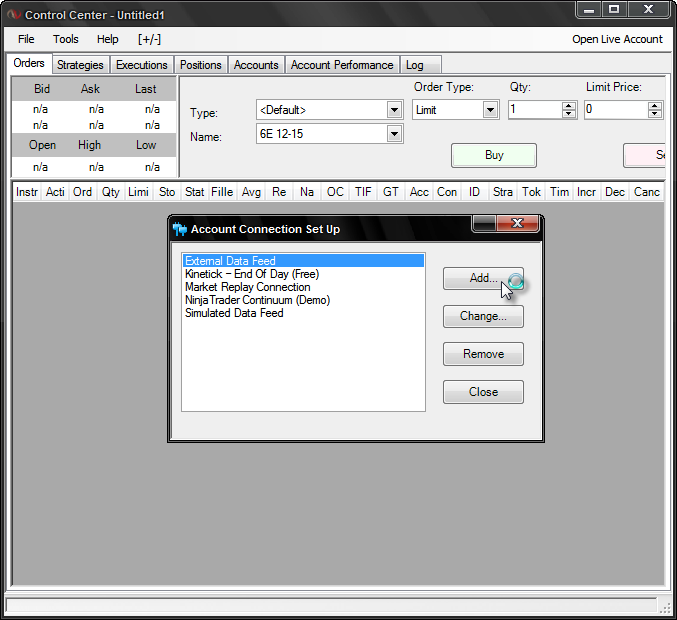677x620 pixels.
Task: Switch to the Accounts tab
Action: [x=256, y=65]
